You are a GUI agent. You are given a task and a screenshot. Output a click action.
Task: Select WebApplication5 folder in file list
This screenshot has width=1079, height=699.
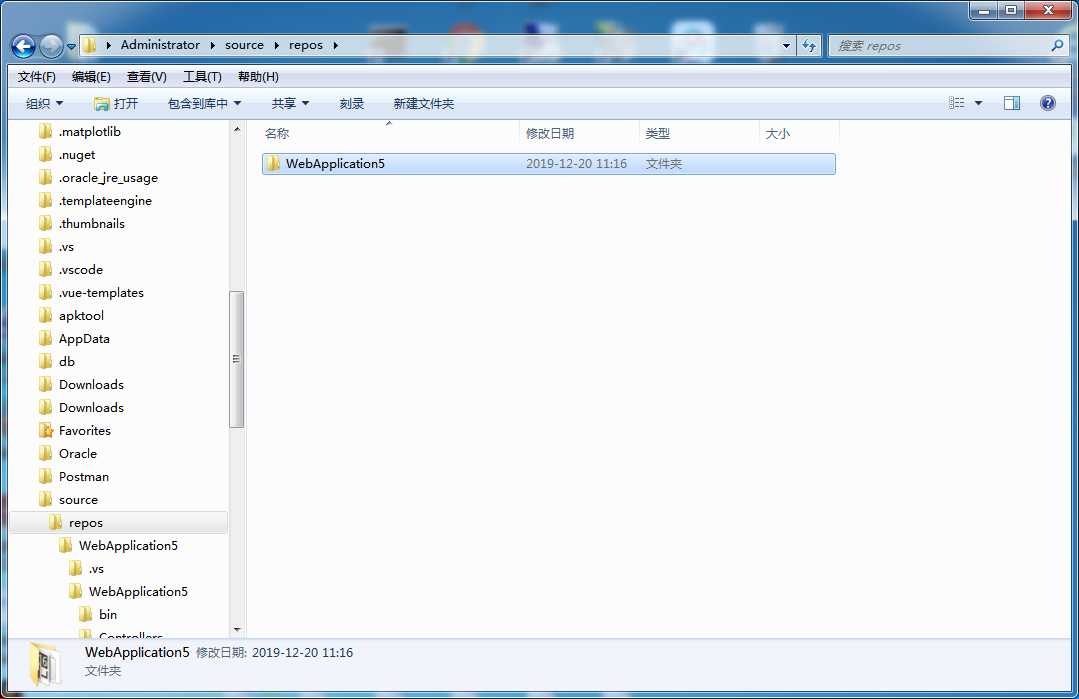(x=548, y=164)
